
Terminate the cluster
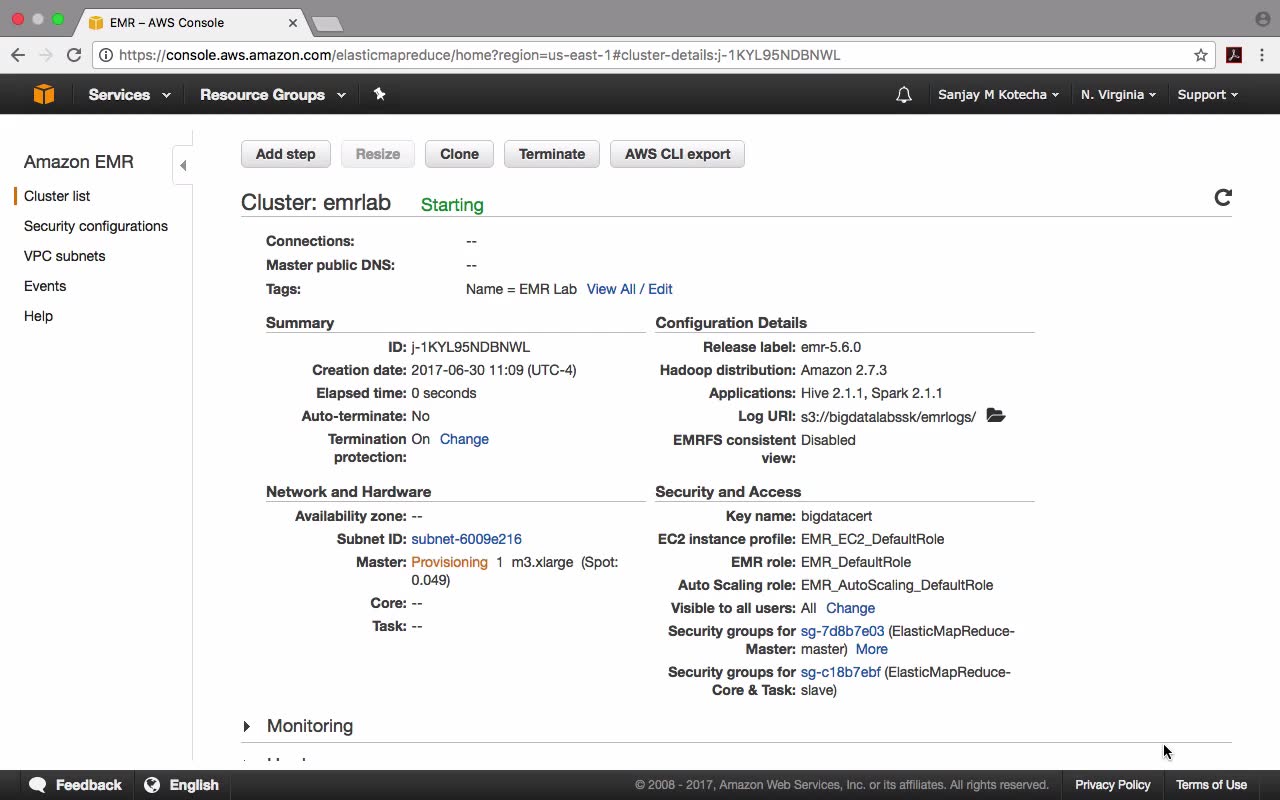pyautogui.click(x=552, y=154)
